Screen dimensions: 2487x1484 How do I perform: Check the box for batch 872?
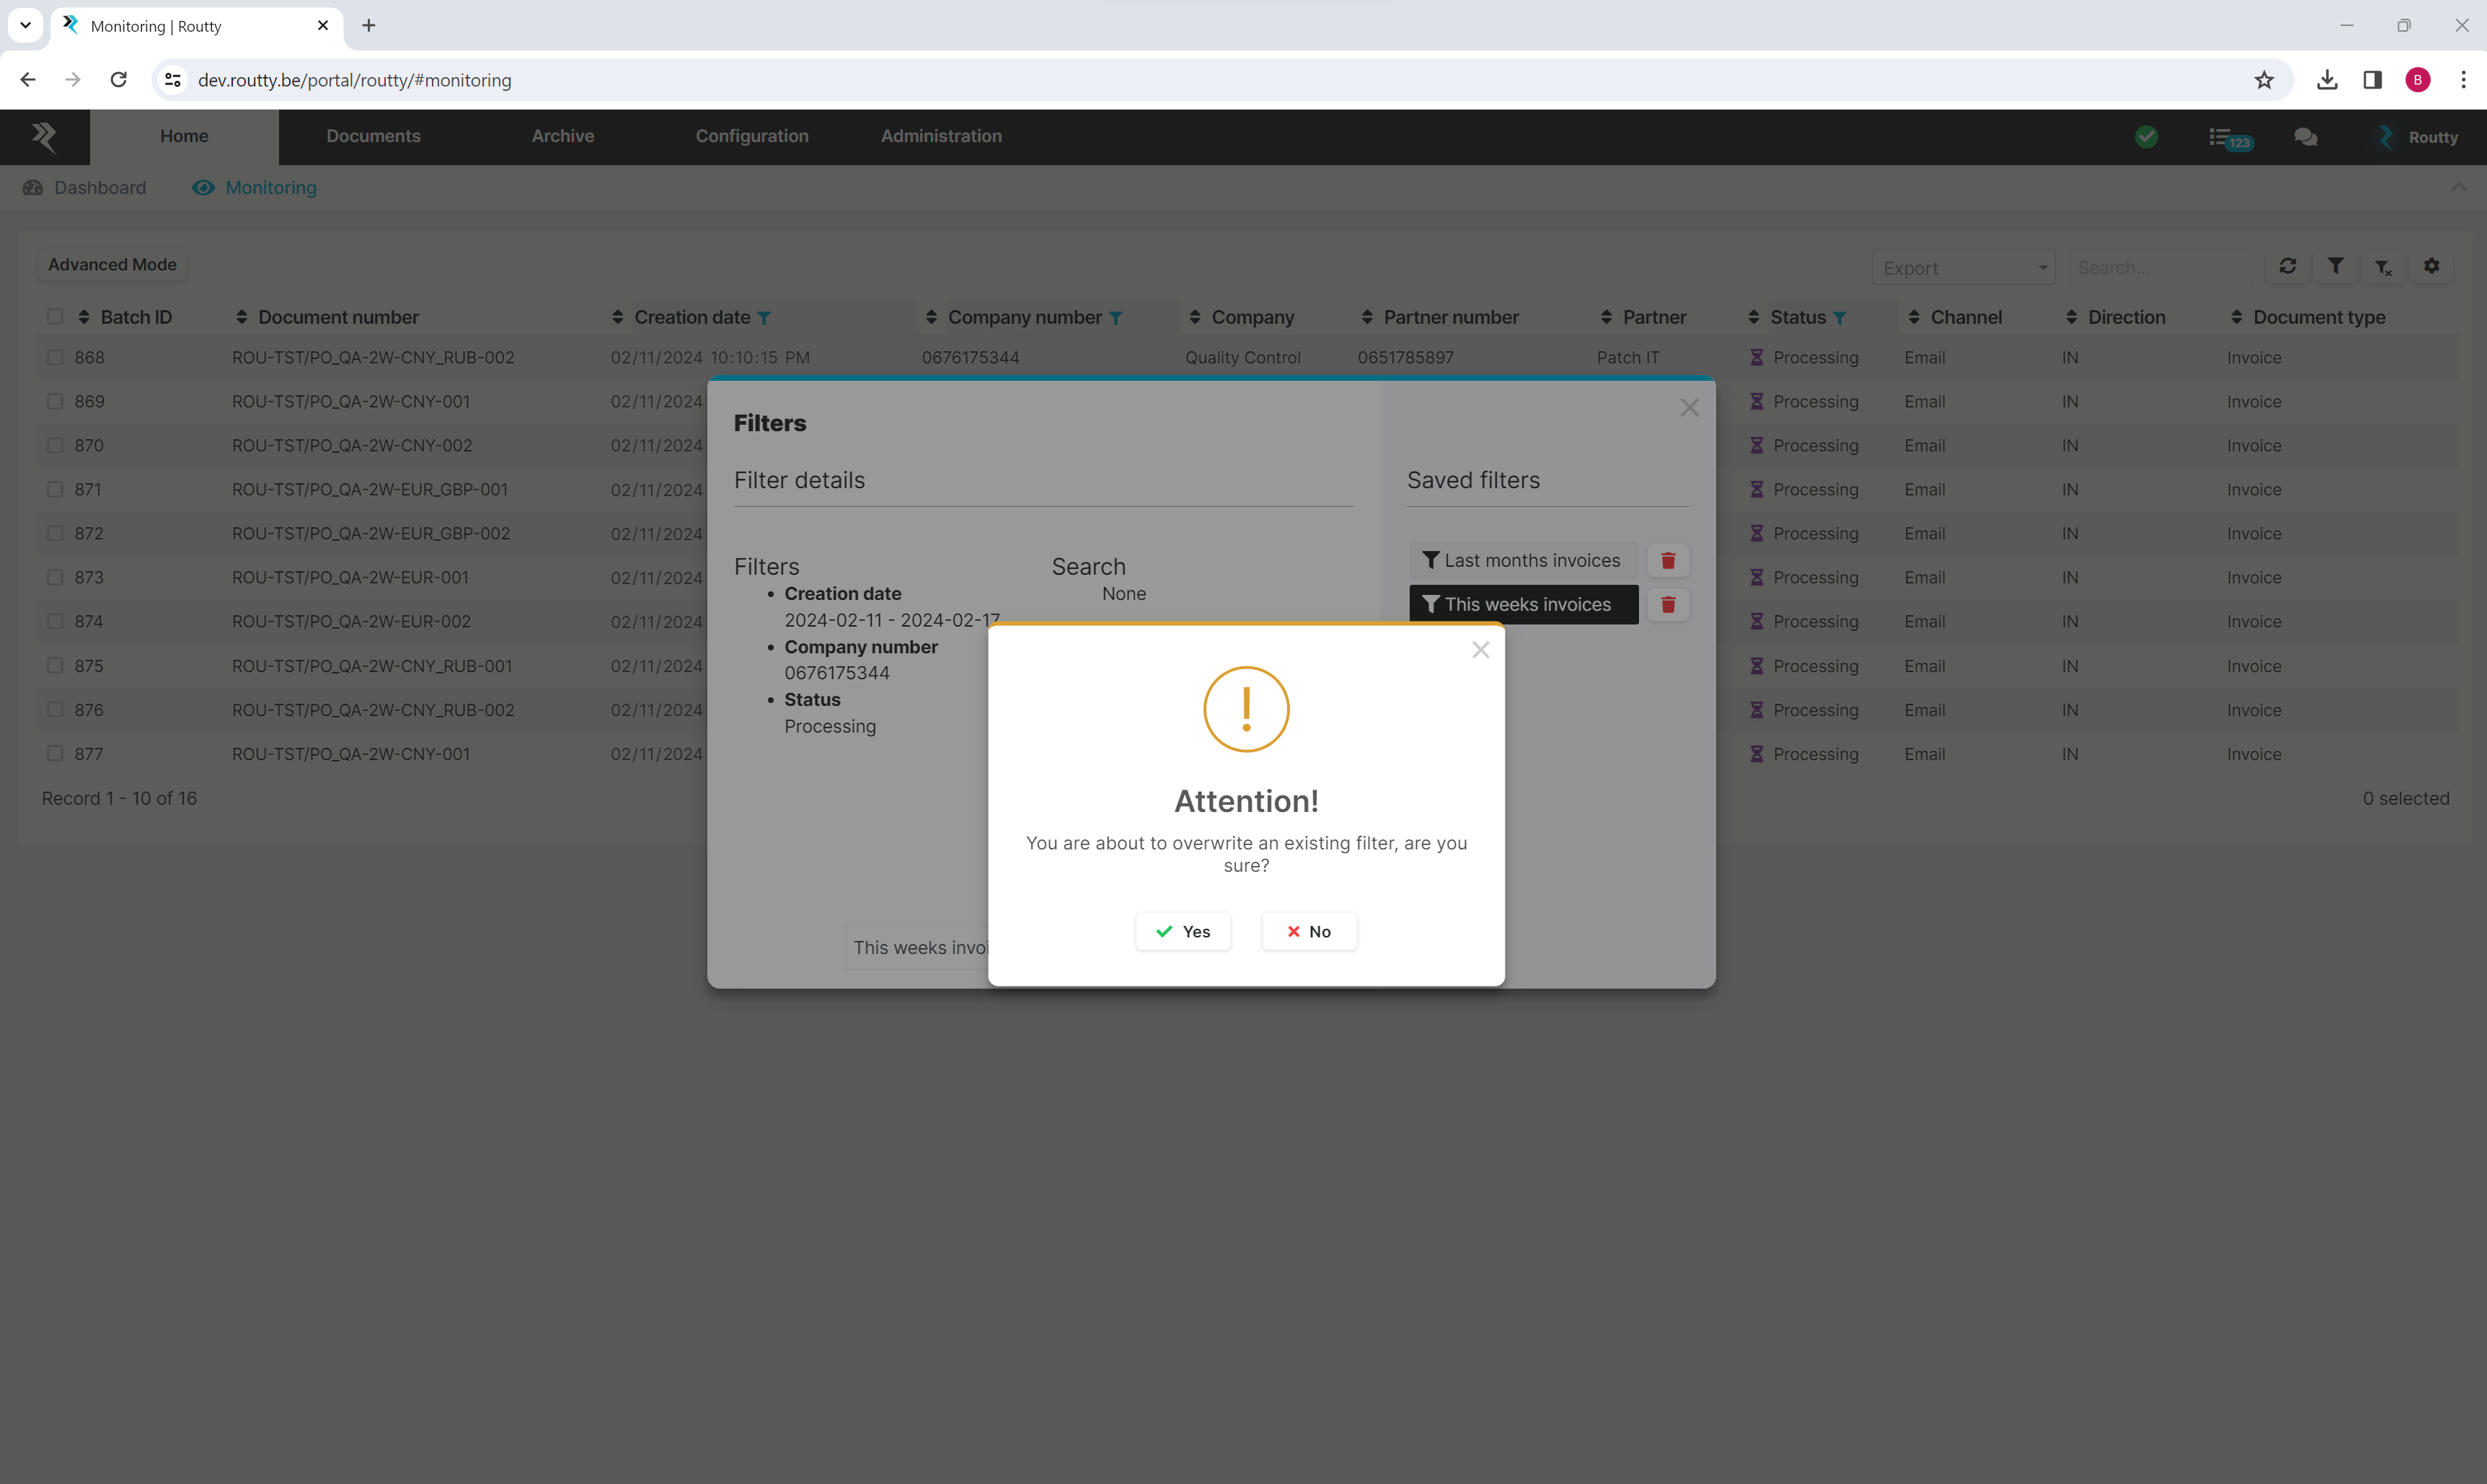(55, 533)
